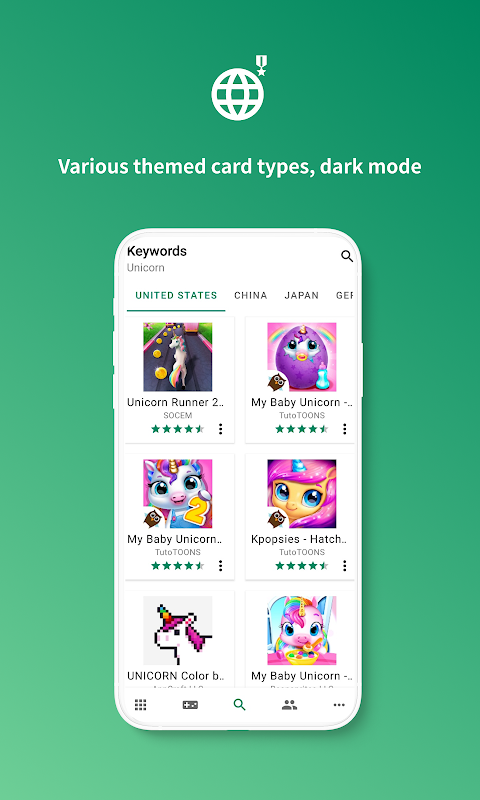This screenshot has width=480, height=800.
Task: Open the apps grid bottom navigation icon
Action: pyautogui.click(x=140, y=705)
